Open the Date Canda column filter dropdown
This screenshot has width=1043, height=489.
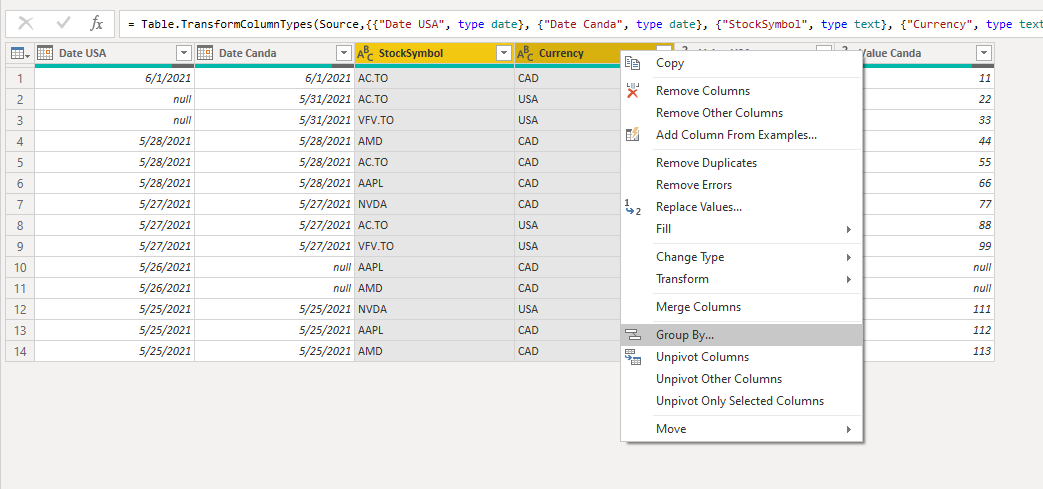344,53
